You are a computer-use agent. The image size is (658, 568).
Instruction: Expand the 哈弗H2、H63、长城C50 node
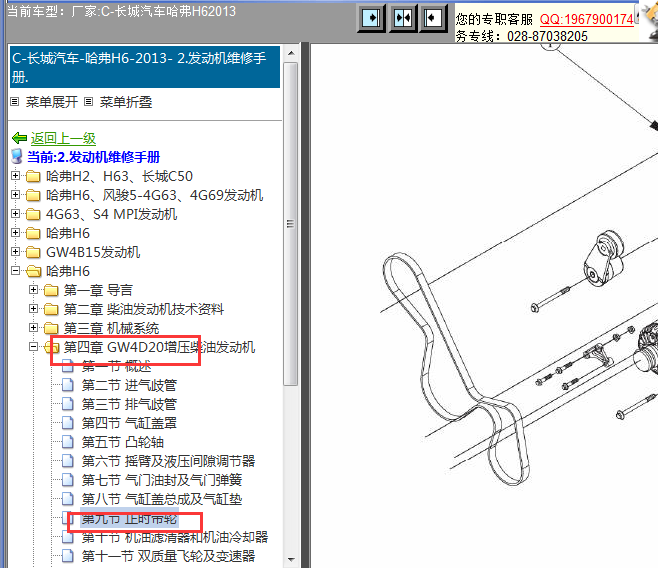click(16, 175)
